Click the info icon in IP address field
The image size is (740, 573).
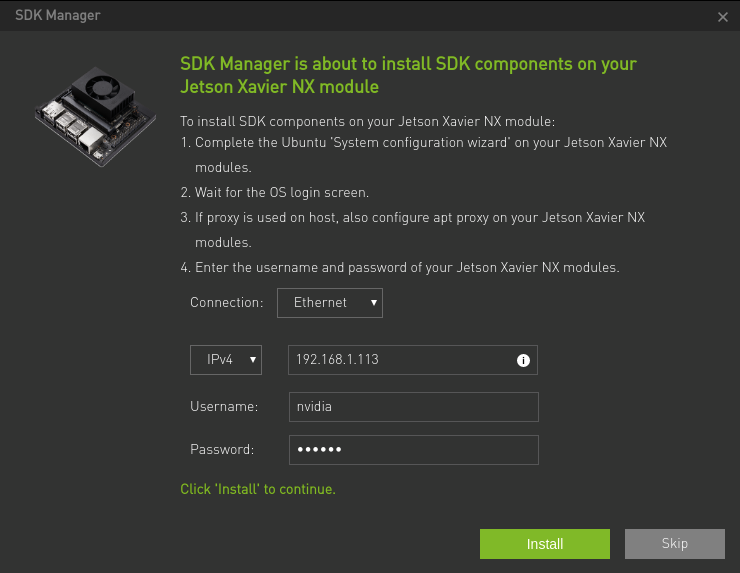(x=523, y=360)
